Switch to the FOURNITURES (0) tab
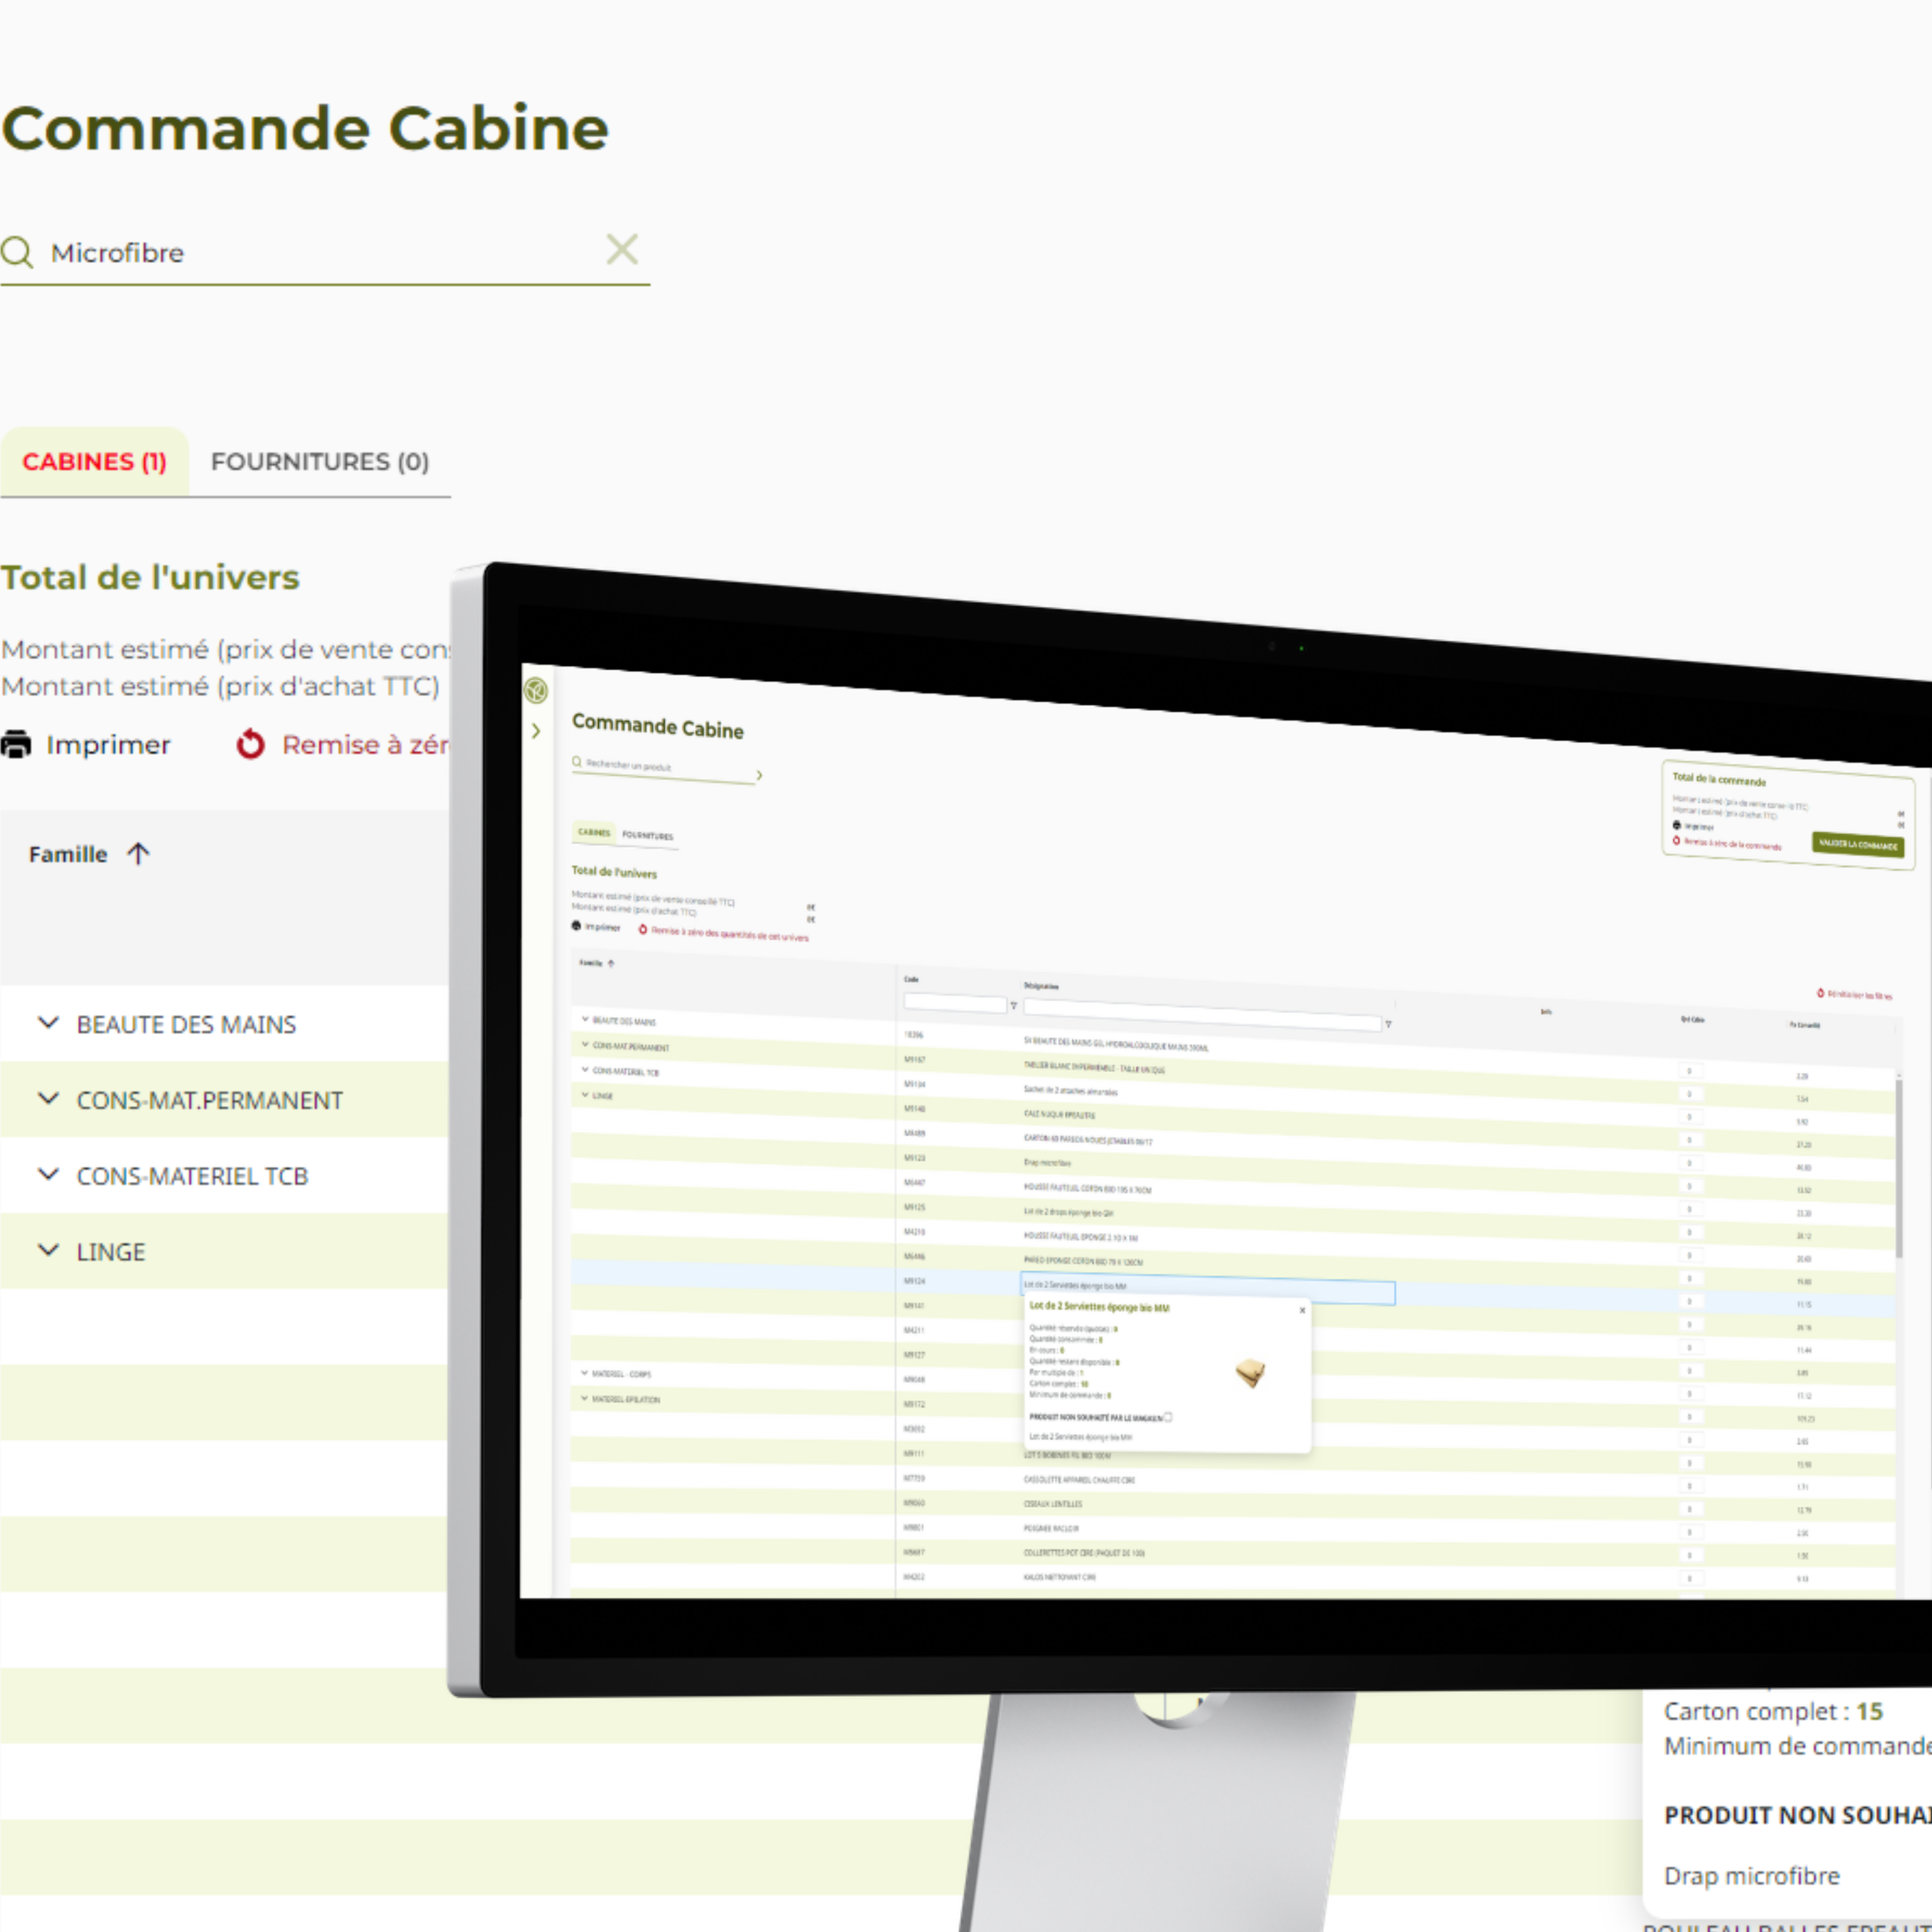Viewport: 1932px width, 1932px height. click(x=320, y=462)
